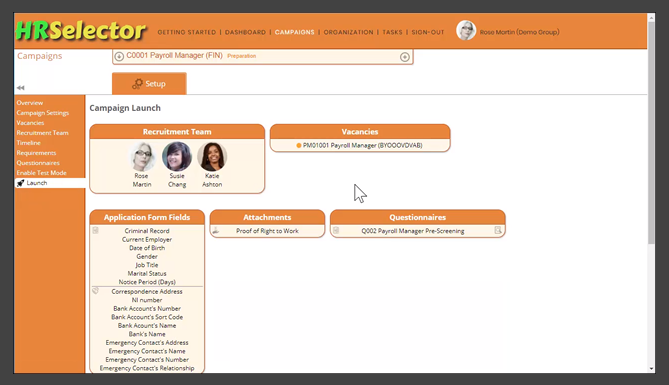
Task: Click the Recruitment Team panel header
Action: pyautogui.click(x=177, y=131)
